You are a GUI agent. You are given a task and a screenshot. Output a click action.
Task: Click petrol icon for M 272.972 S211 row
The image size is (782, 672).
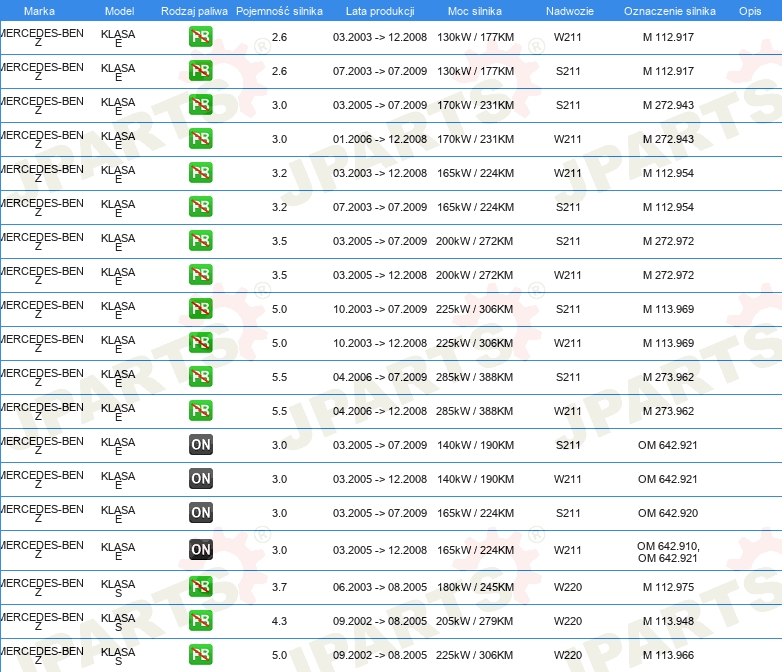pyautogui.click(x=200, y=240)
